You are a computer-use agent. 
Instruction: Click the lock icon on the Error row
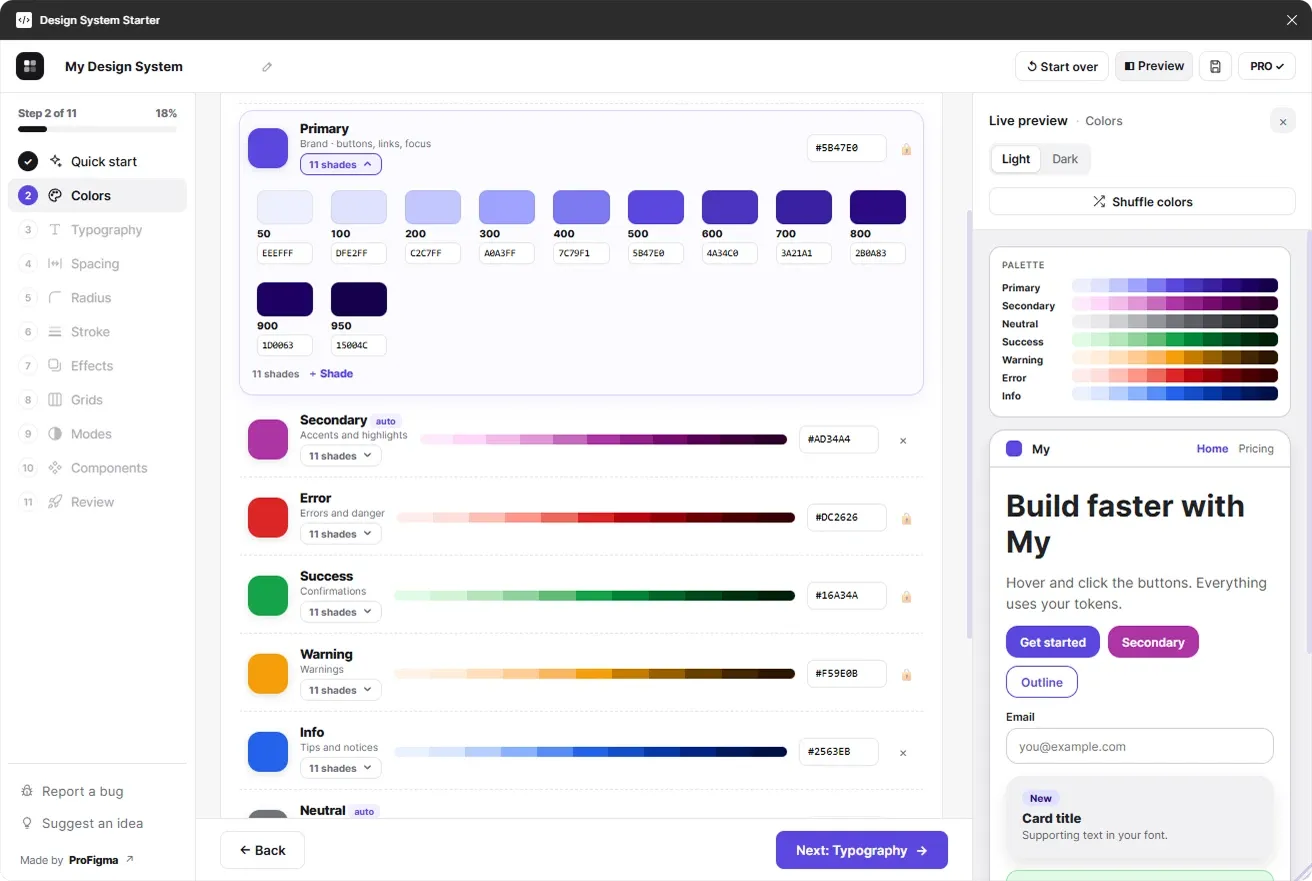coord(906,519)
